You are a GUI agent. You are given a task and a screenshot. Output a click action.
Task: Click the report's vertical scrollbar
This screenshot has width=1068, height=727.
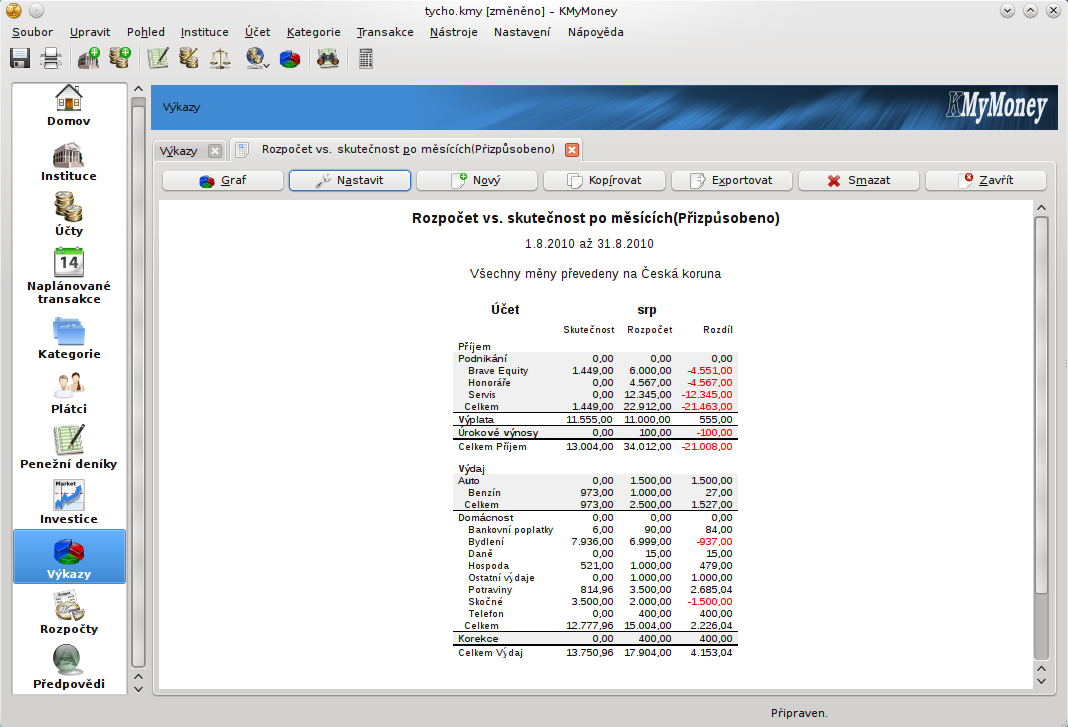pos(1041,400)
